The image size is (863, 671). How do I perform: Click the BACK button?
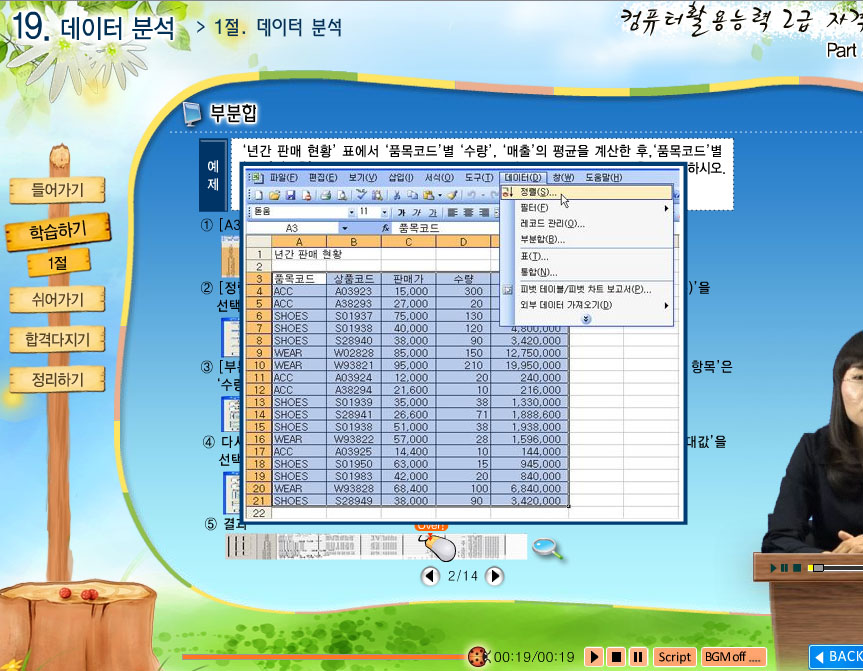click(x=835, y=656)
